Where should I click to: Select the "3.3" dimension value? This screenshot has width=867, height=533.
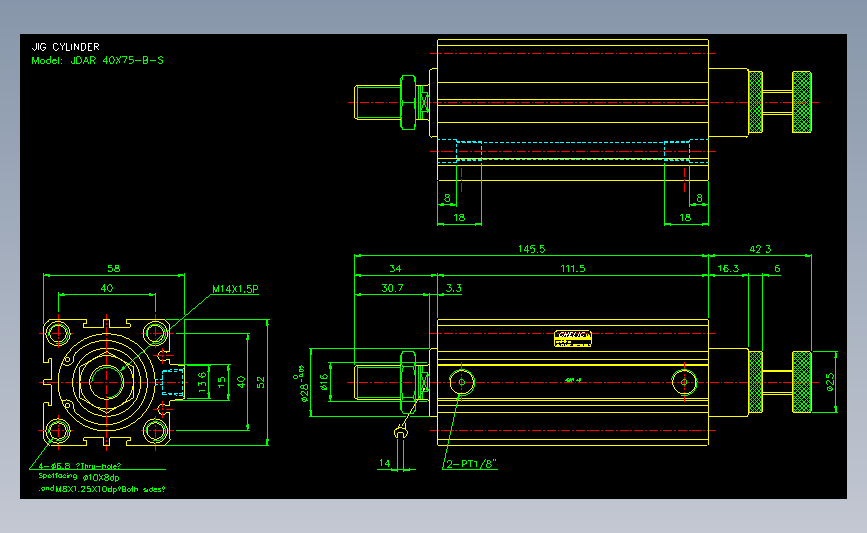[x=453, y=288]
